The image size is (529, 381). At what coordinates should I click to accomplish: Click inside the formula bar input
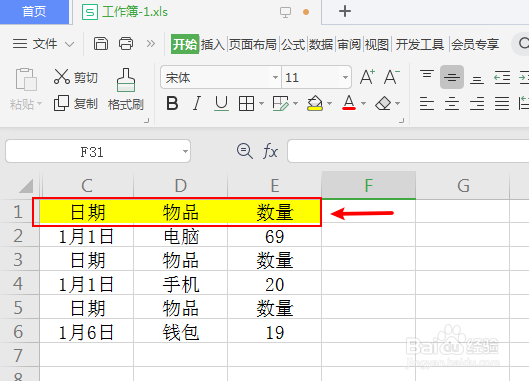[408, 151]
